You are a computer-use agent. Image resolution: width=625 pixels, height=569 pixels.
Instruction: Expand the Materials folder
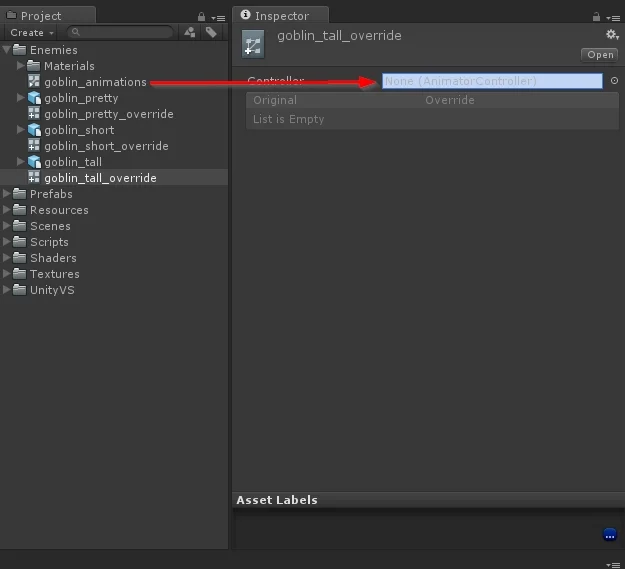[x=21, y=65]
